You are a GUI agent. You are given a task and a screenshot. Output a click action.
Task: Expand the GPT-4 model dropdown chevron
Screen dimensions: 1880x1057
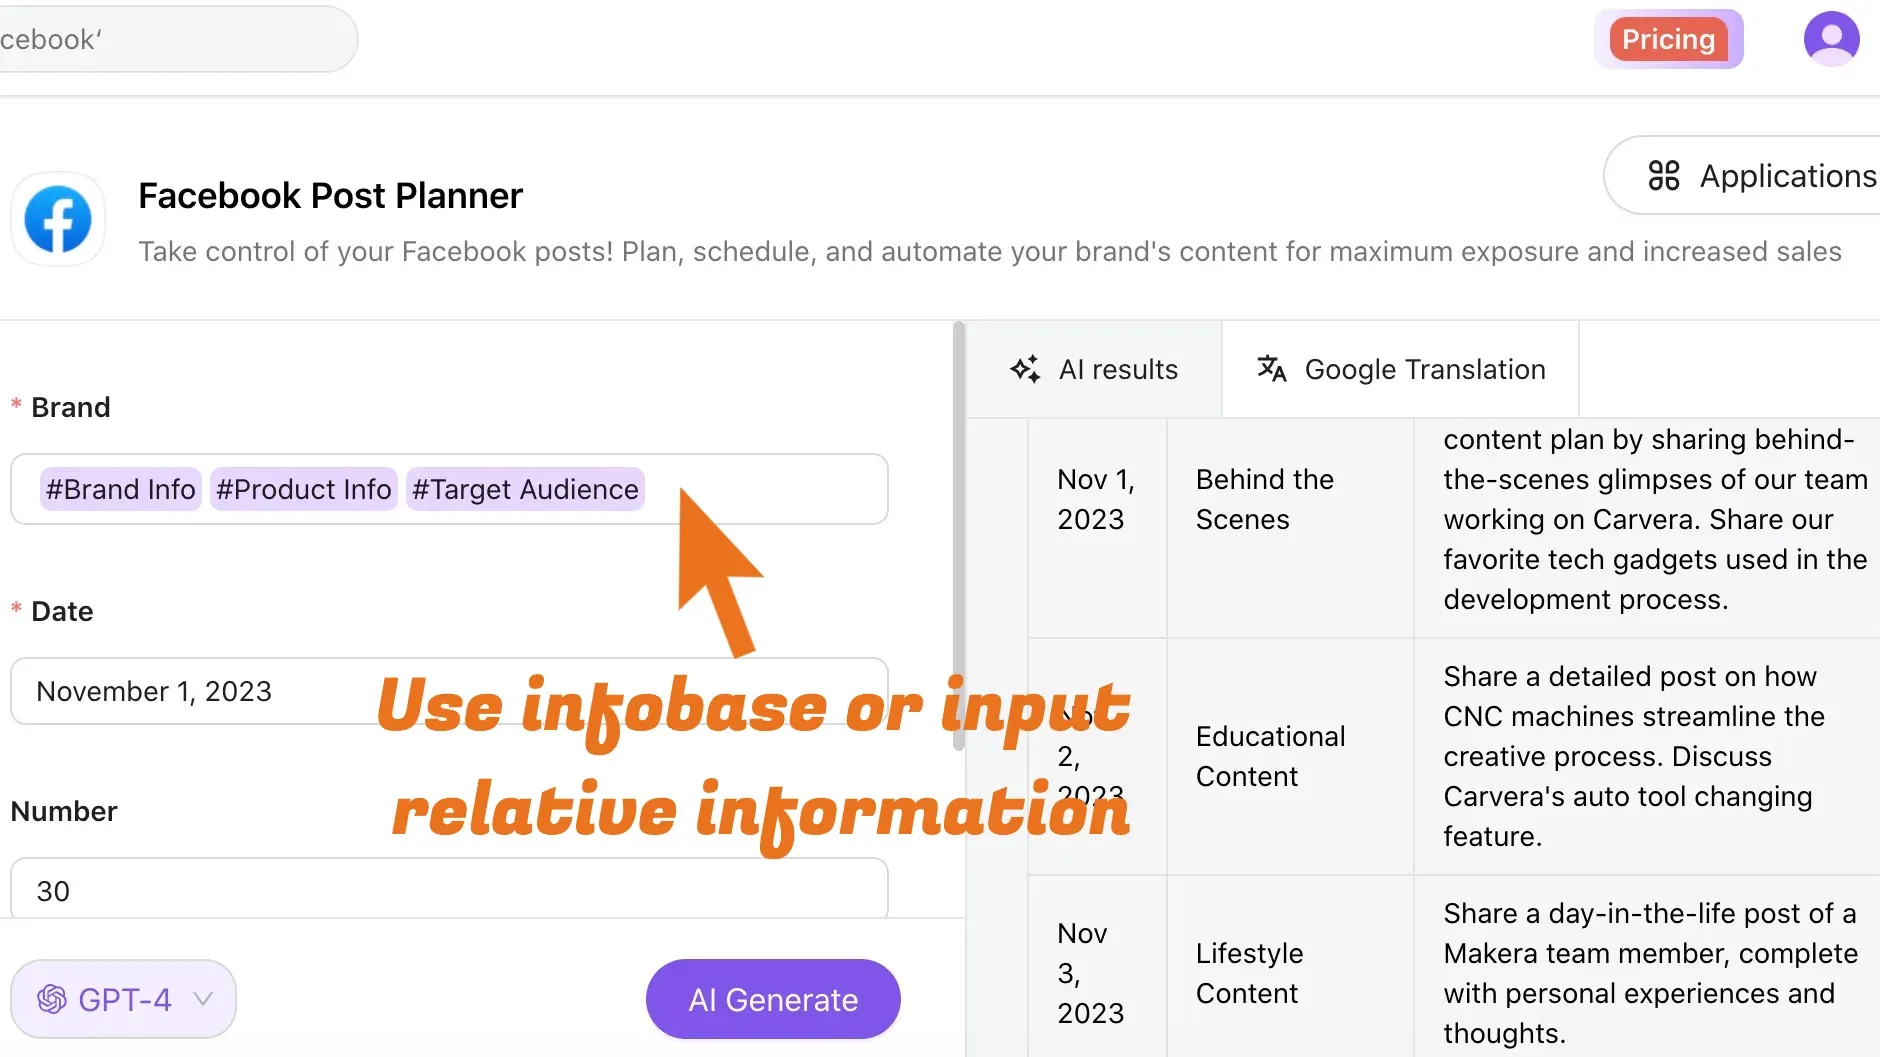(x=203, y=999)
